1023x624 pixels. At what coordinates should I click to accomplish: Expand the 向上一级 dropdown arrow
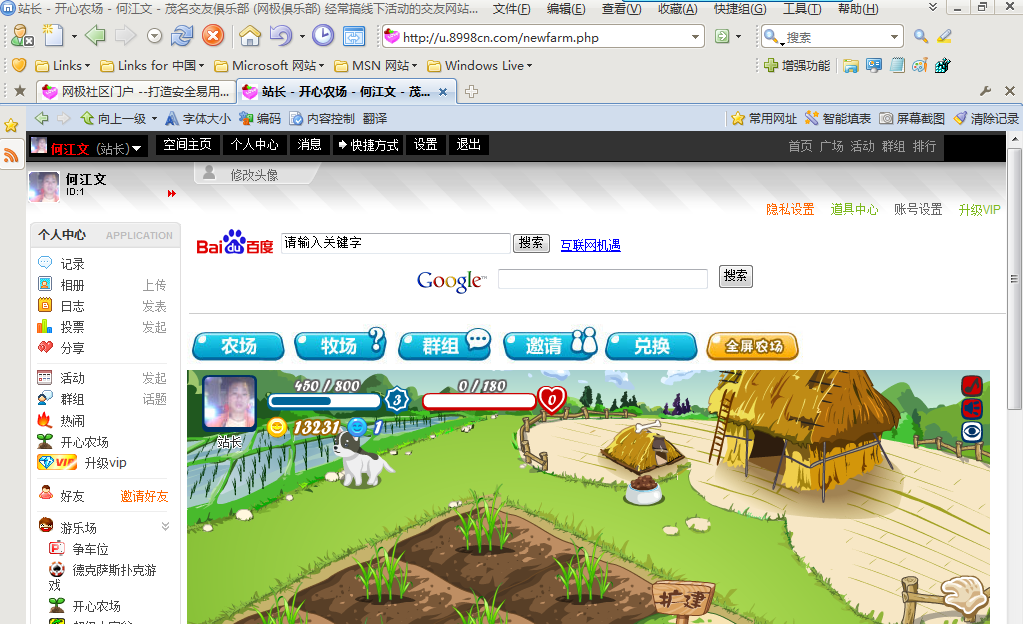155,119
